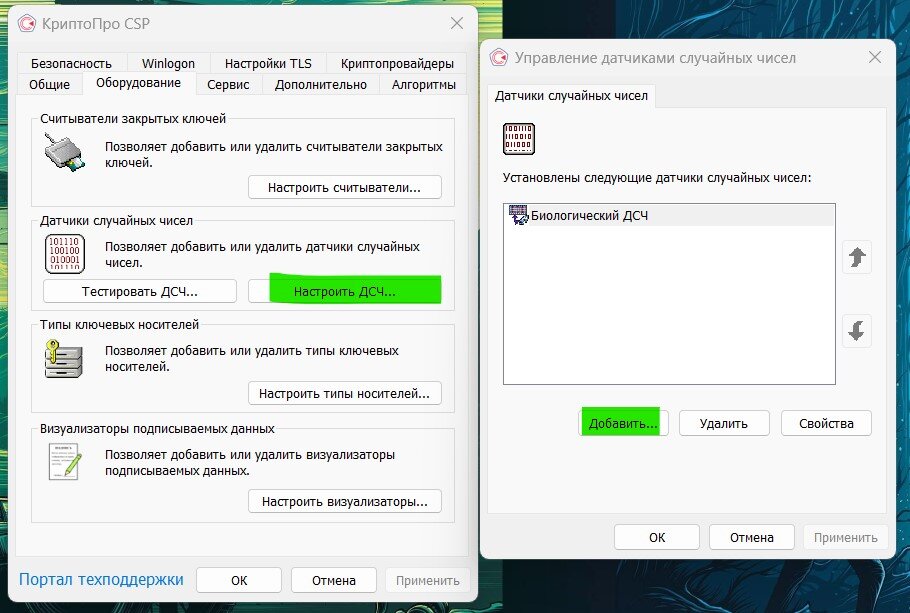Click the Настроить считыватели button
Viewport: 910px width, 613px height.
pos(345,187)
